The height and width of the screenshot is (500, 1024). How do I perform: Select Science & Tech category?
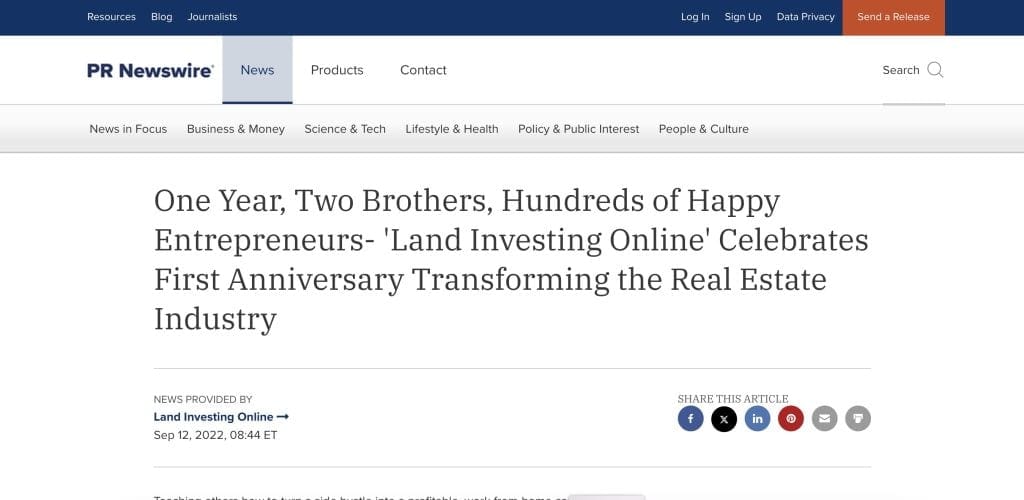(x=345, y=129)
